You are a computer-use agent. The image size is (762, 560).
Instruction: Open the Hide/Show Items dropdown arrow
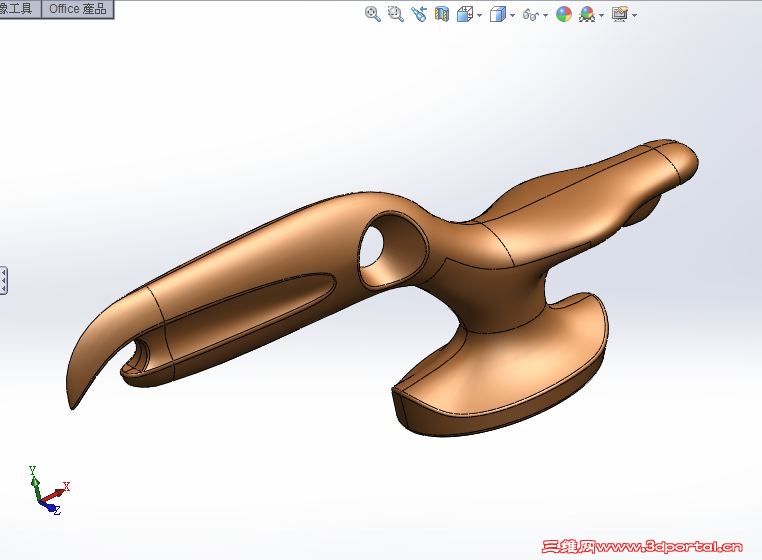pos(545,16)
